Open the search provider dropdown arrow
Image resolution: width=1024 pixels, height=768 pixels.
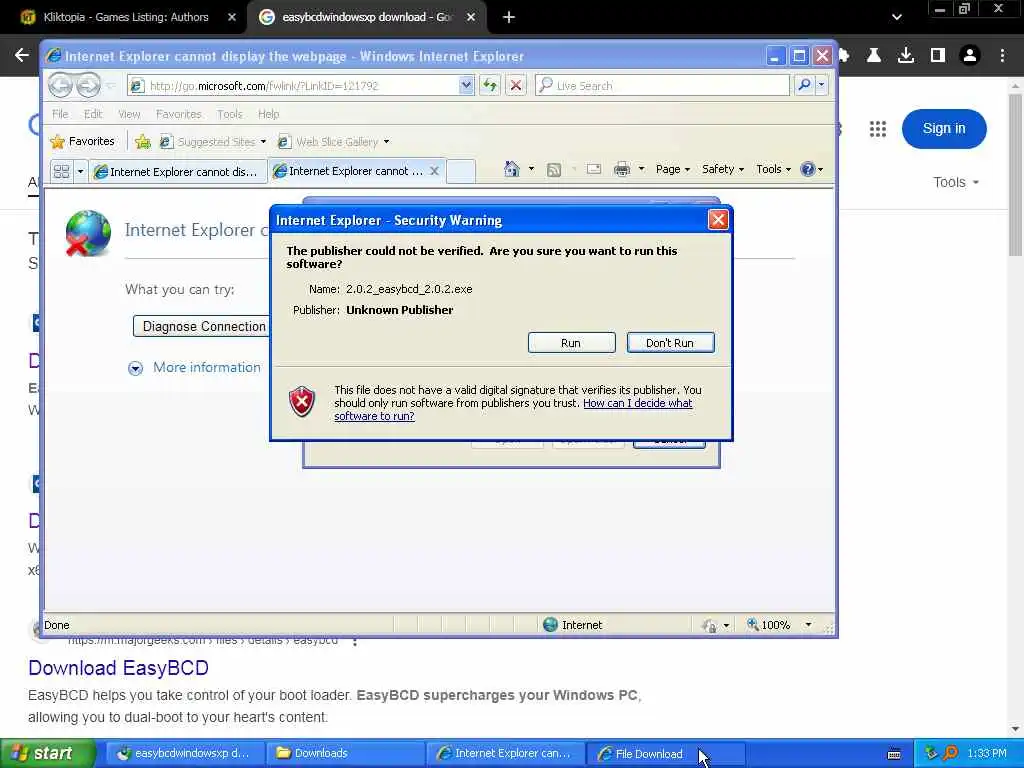pyautogui.click(x=822, y=85)
